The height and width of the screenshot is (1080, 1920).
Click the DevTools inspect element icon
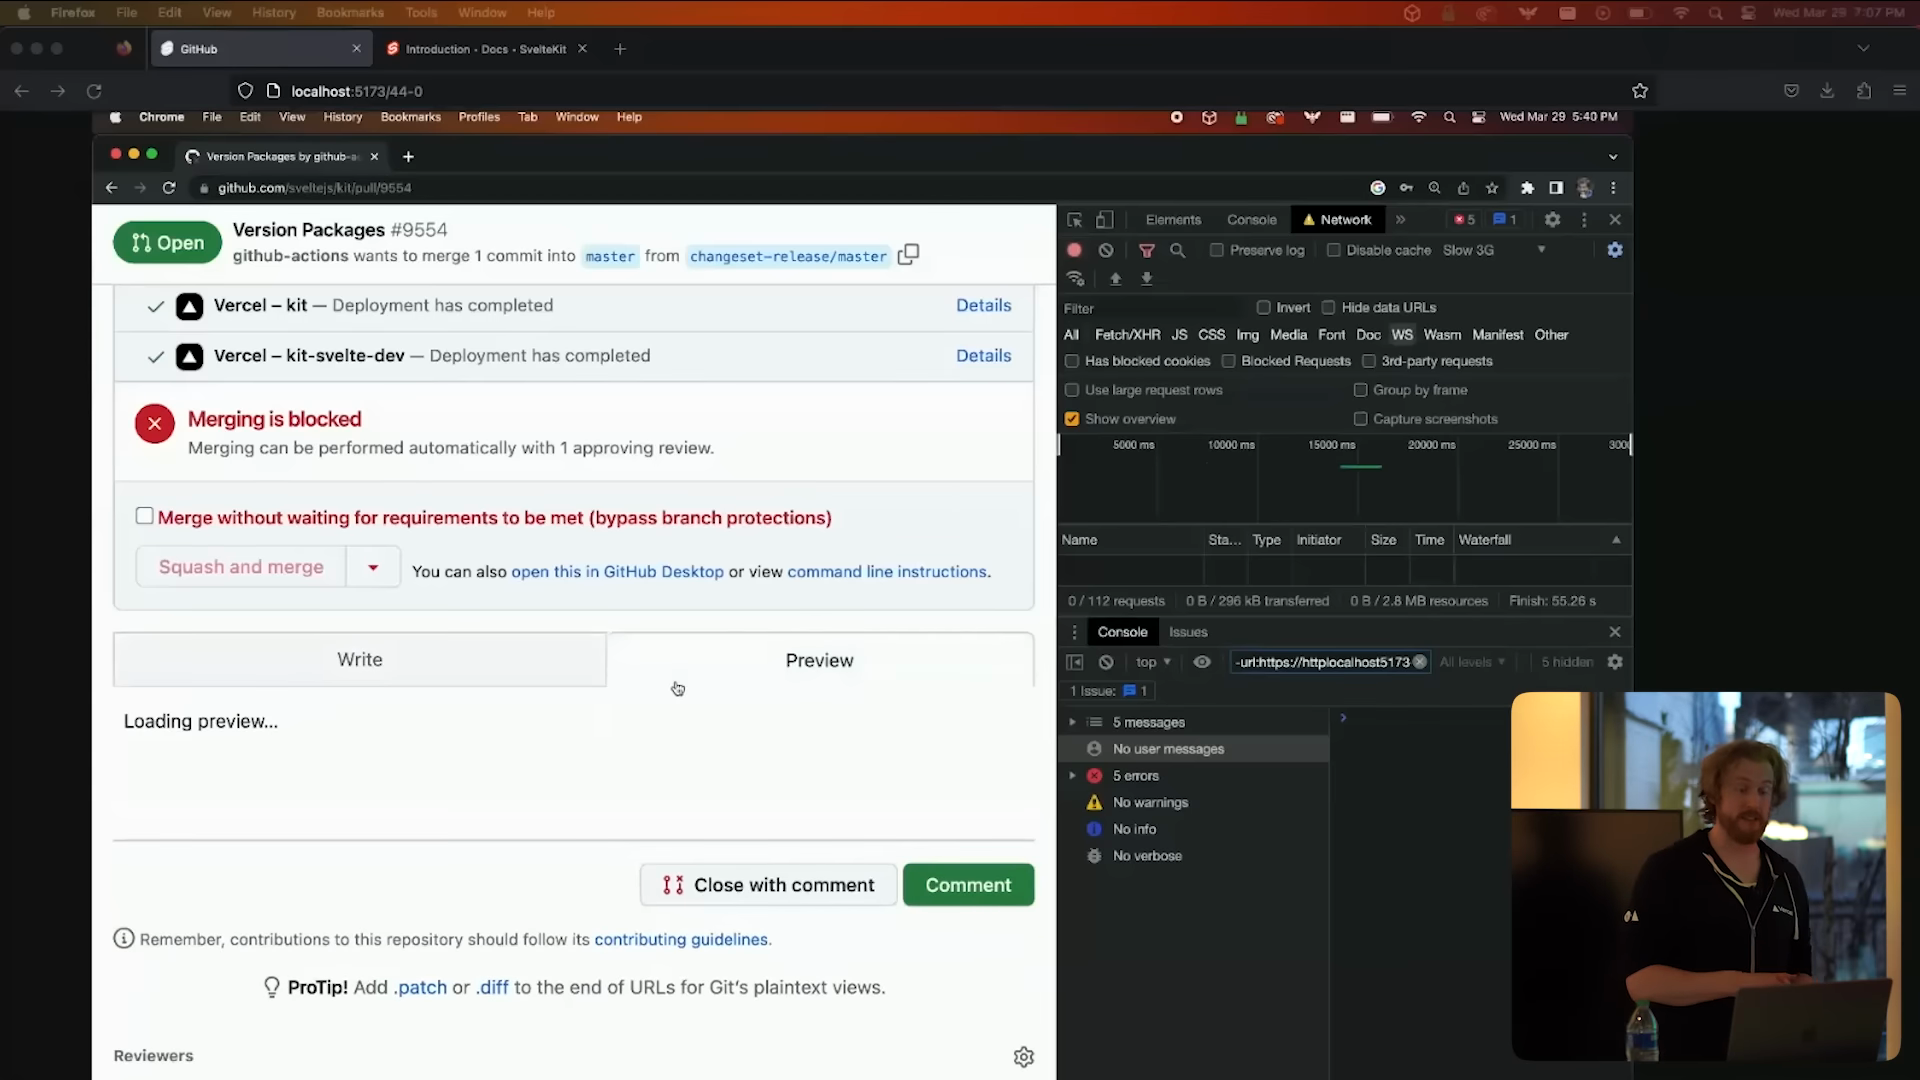click(1075, 220)
